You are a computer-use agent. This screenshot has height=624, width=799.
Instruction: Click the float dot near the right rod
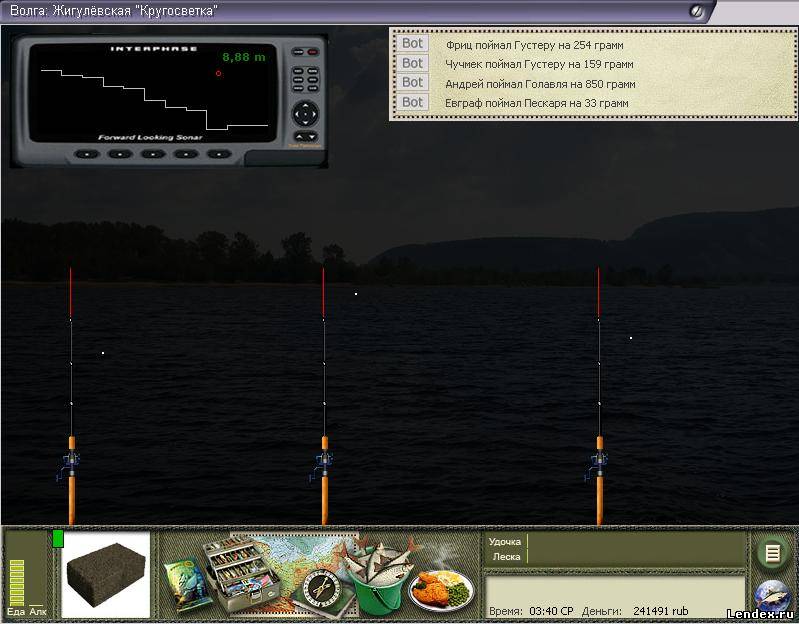(631, 338)
